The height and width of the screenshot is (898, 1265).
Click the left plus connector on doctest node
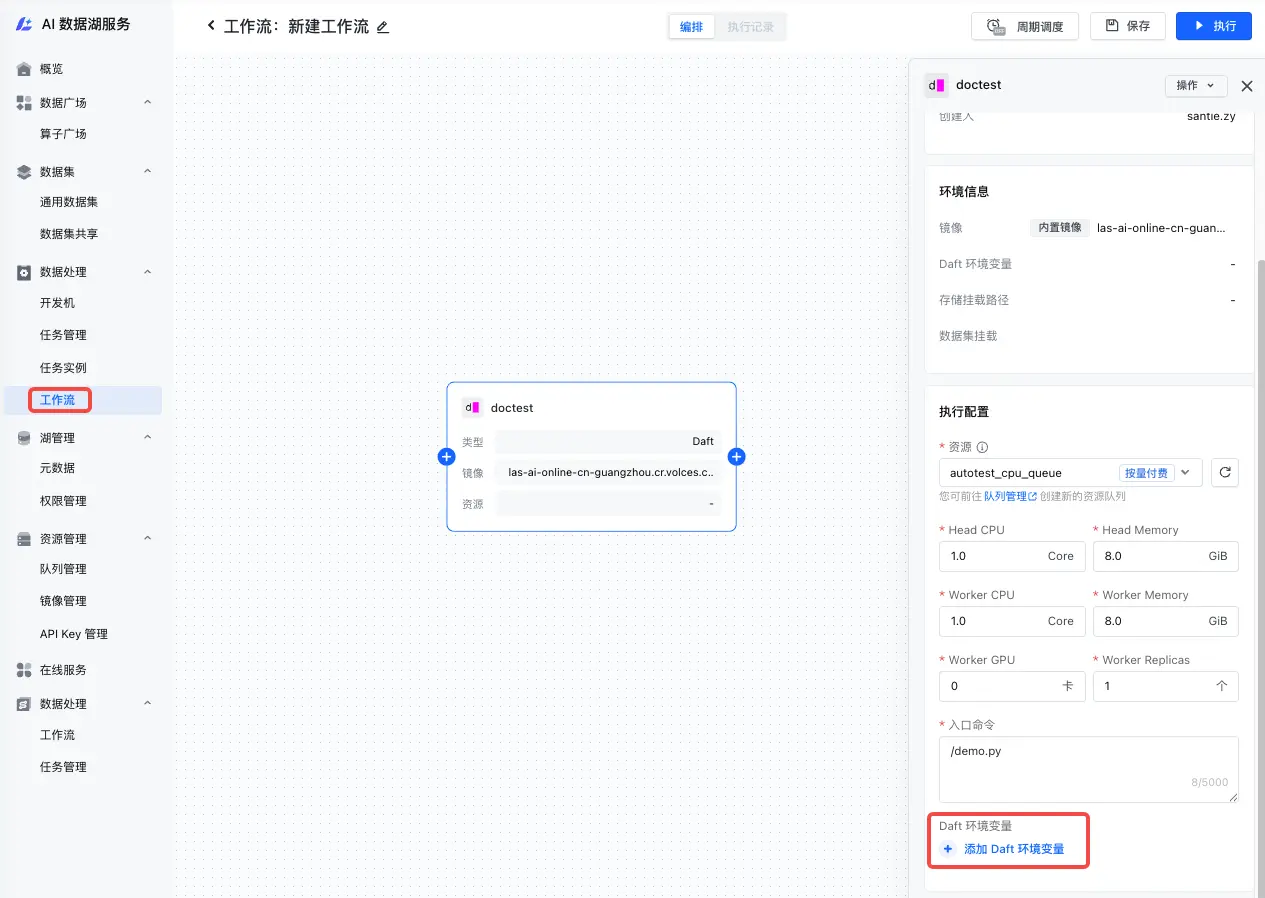tap(447, 457)
